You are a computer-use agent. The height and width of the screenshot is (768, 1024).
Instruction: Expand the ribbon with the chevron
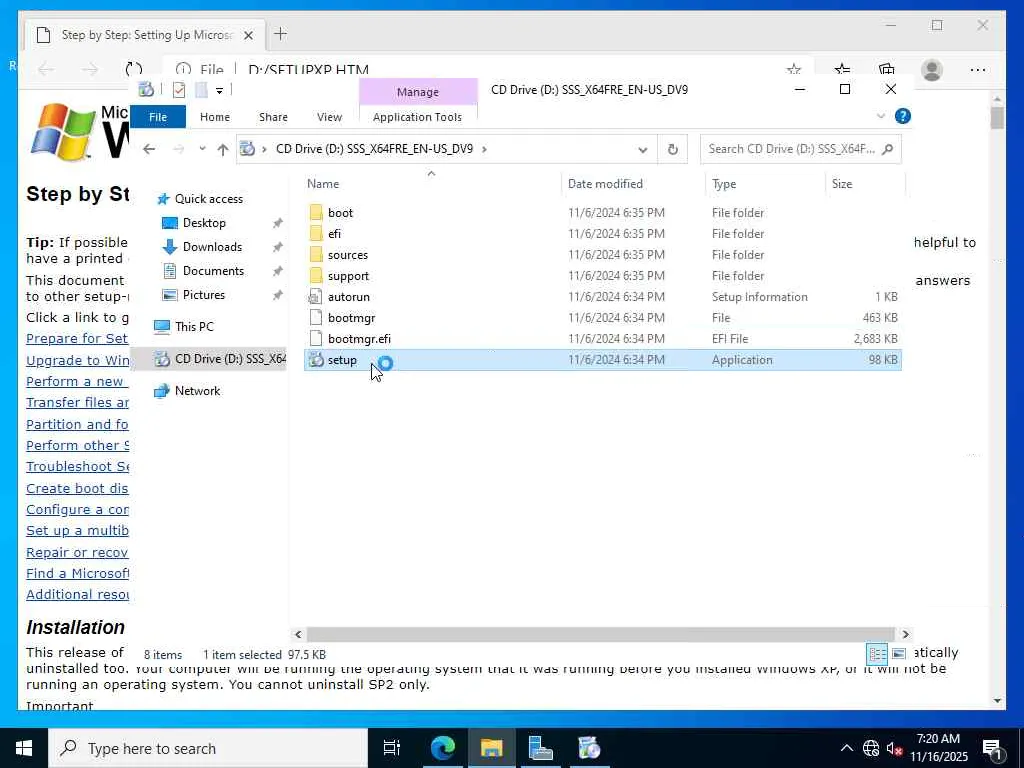click(x=880, y=116)
